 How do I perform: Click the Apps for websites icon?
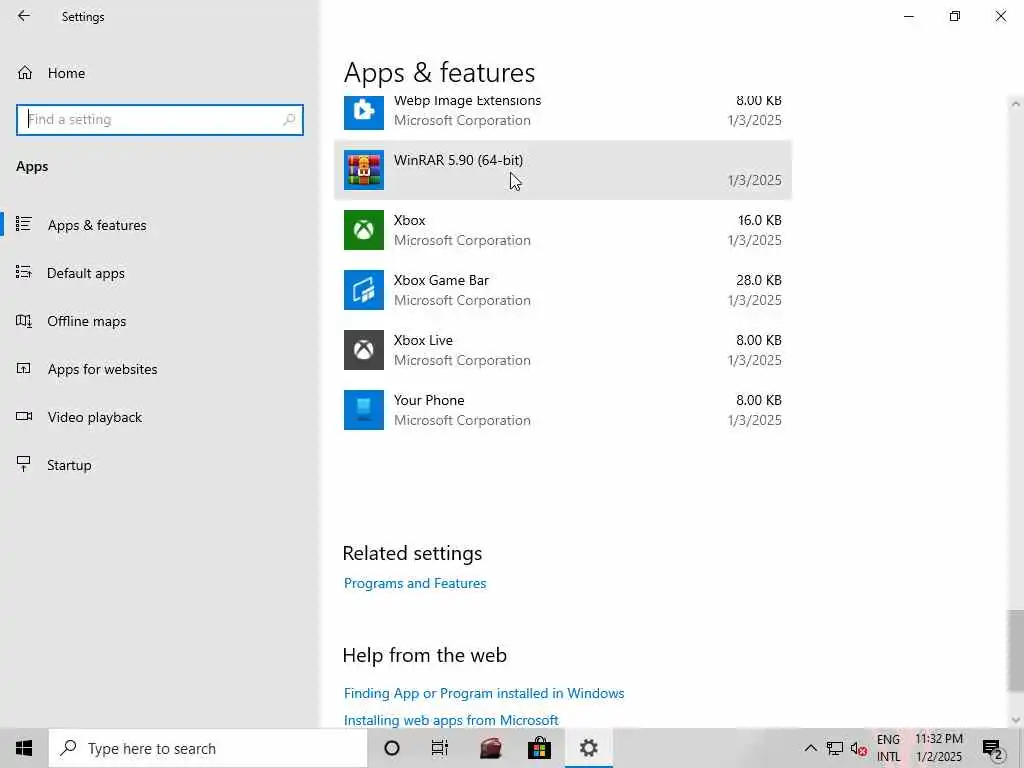coord(24,368)
